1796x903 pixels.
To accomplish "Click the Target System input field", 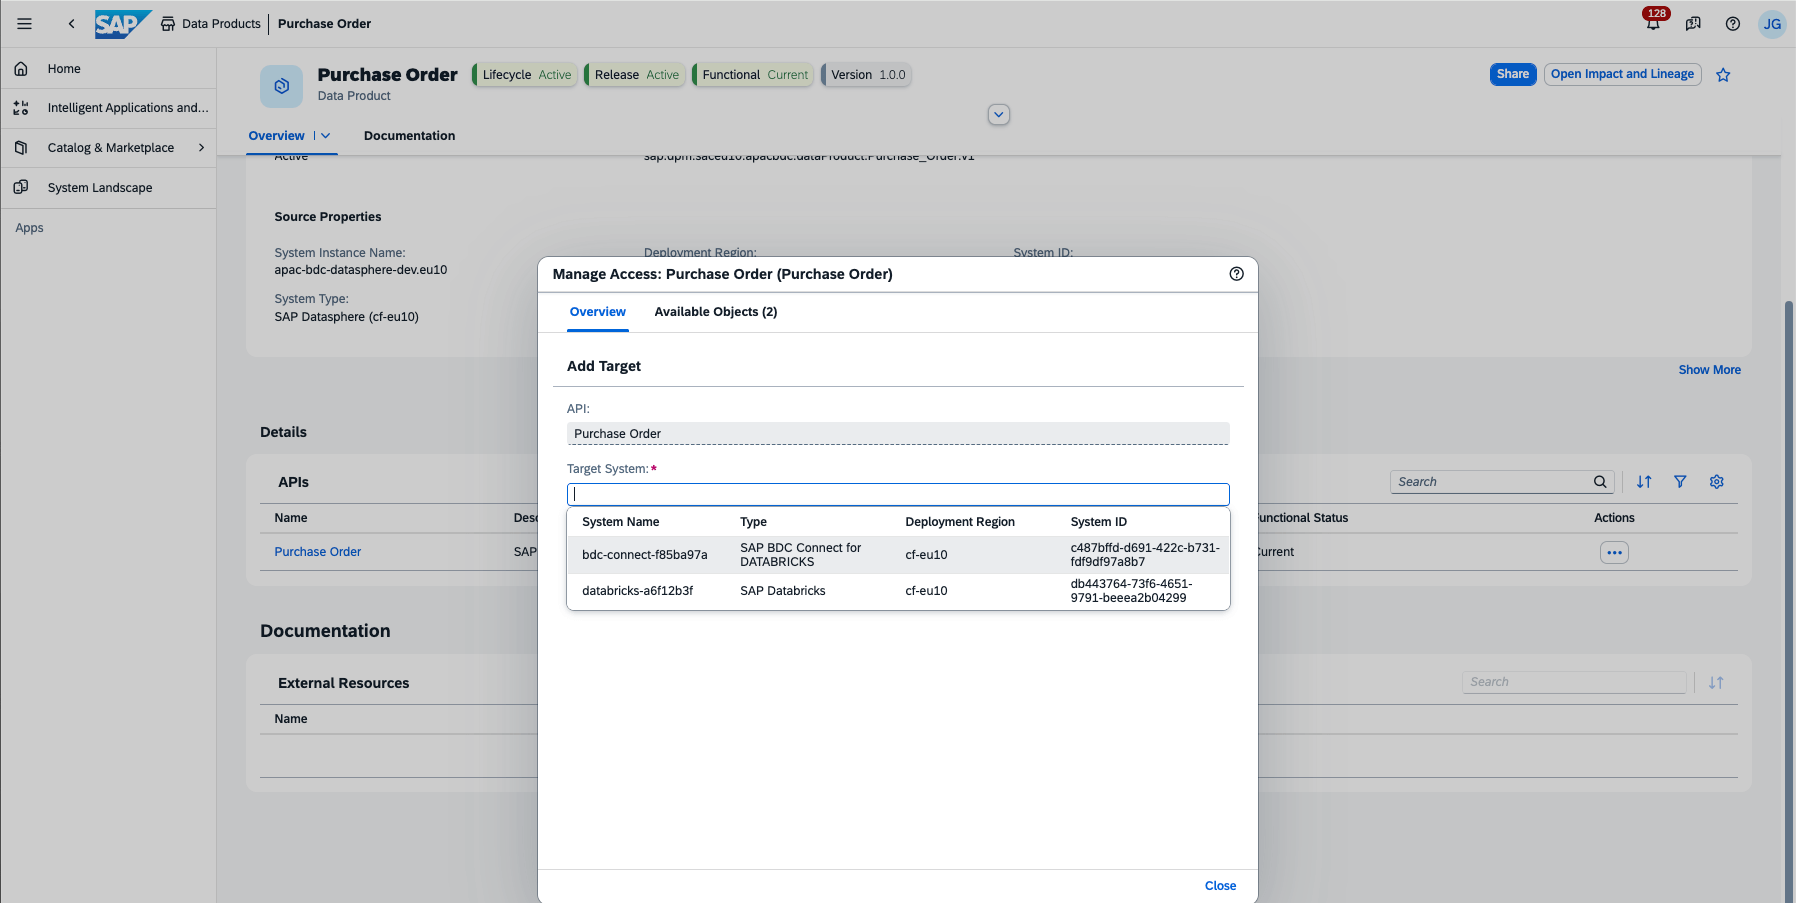I will [x=897, y=494].
